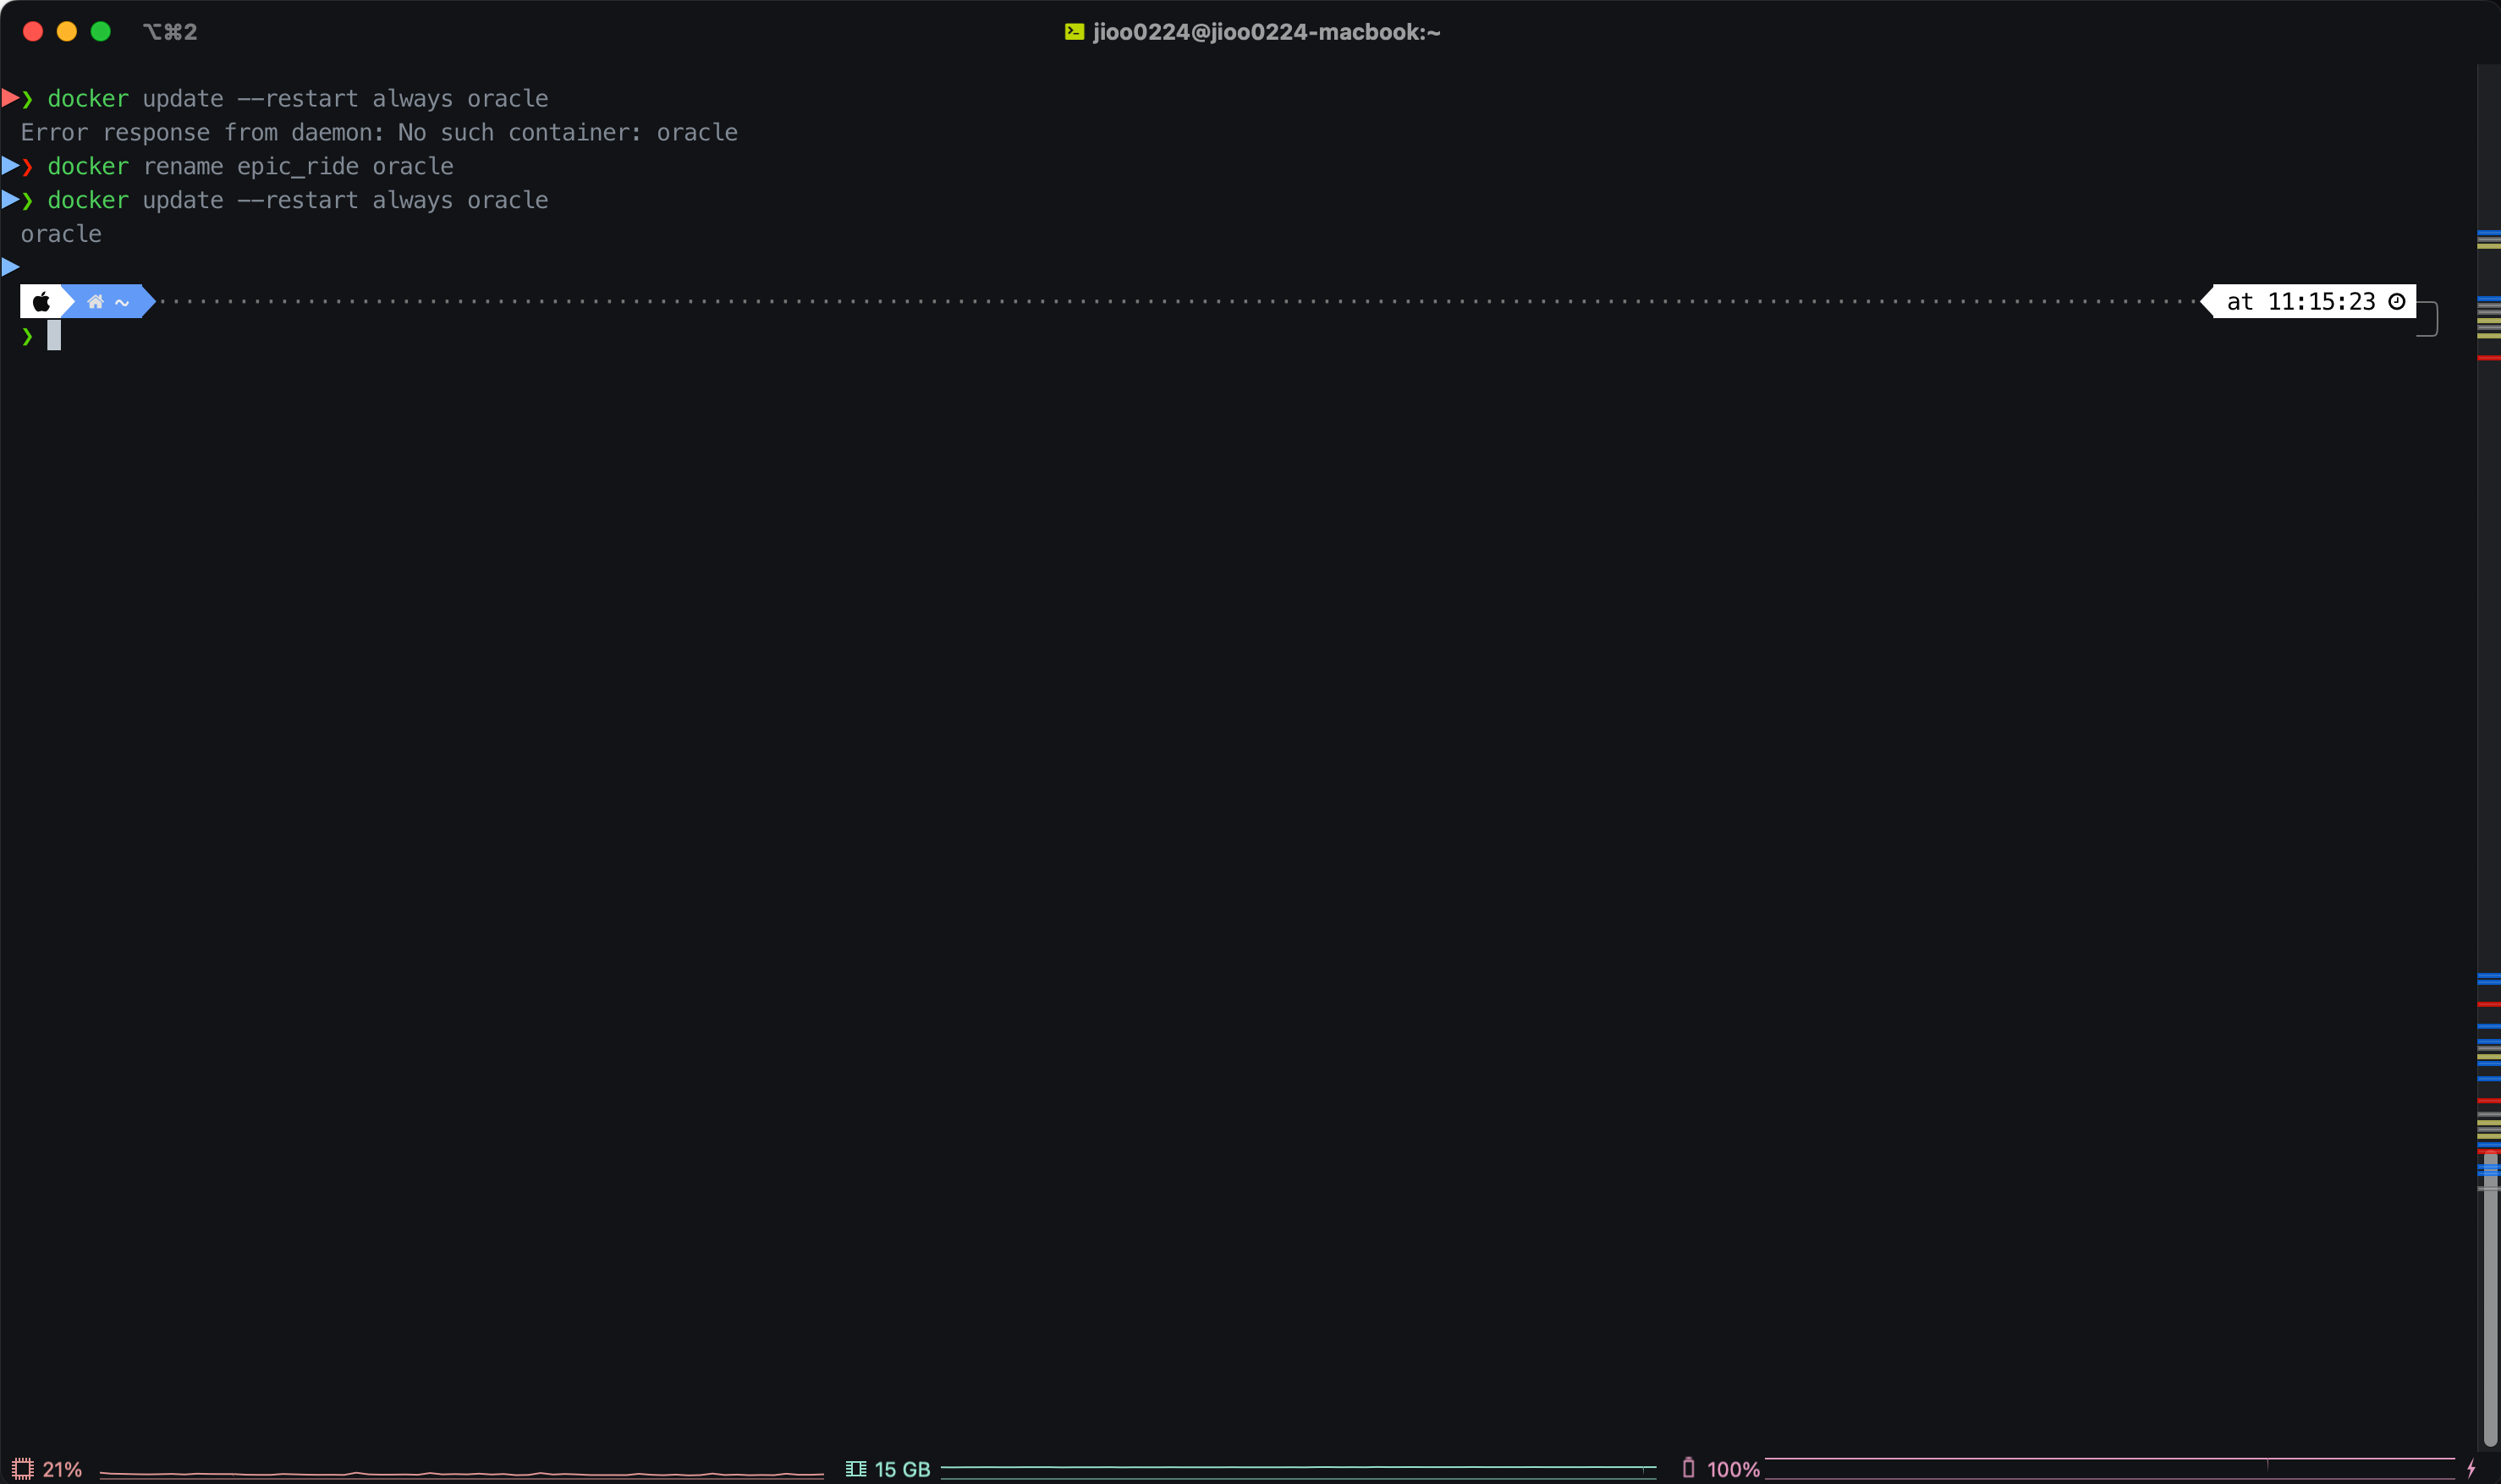This screenshot has height=1484, width=2501.
Task: Click the red failed-command mark arrow
Action: click(x=9, y=97)
